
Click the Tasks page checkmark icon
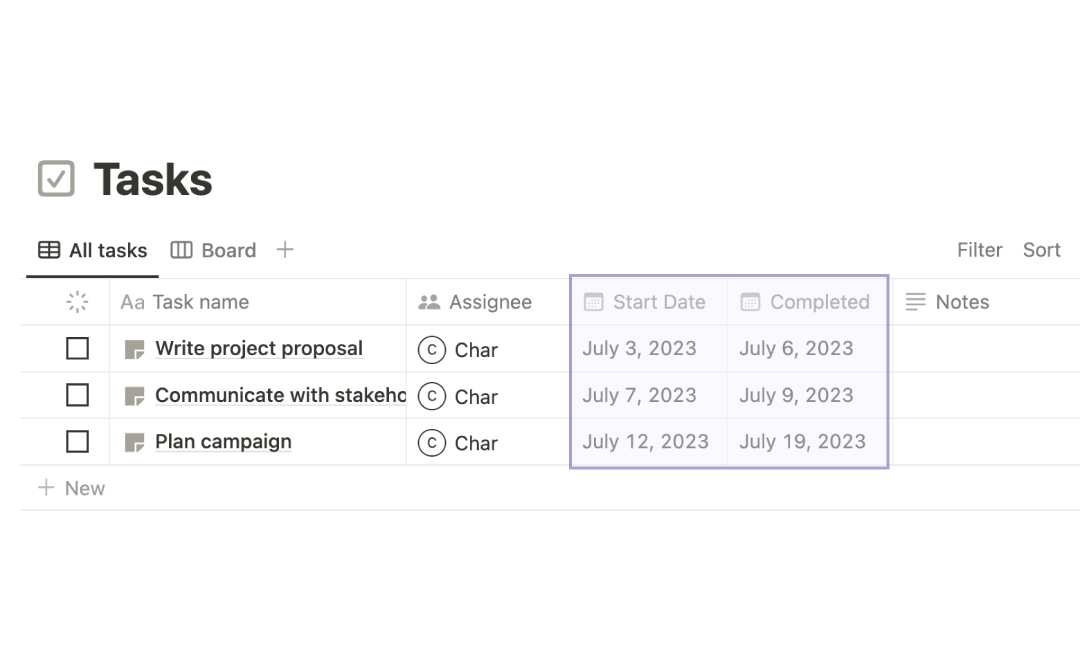coord(56,178)
